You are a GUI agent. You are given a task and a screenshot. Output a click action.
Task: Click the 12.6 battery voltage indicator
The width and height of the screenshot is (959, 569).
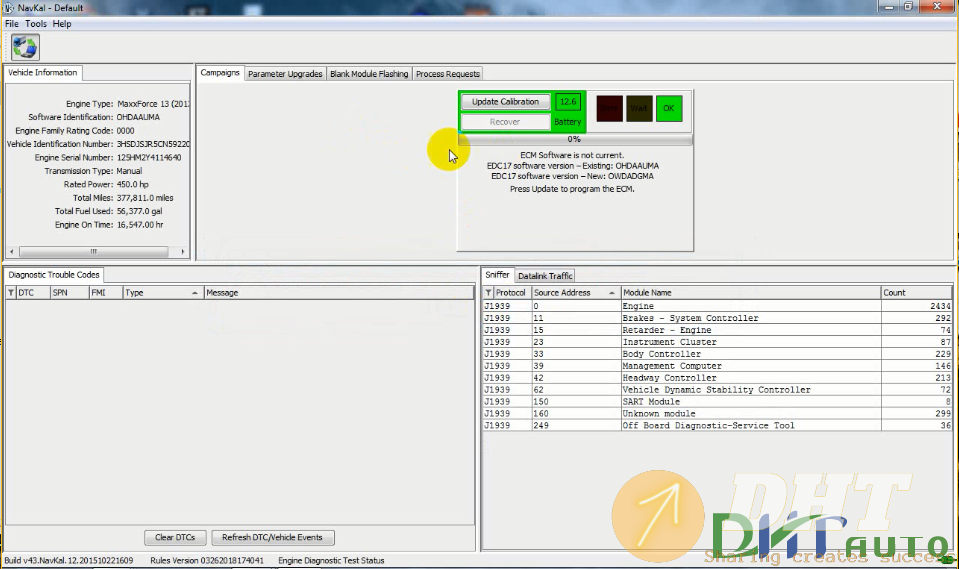(568, 102)
